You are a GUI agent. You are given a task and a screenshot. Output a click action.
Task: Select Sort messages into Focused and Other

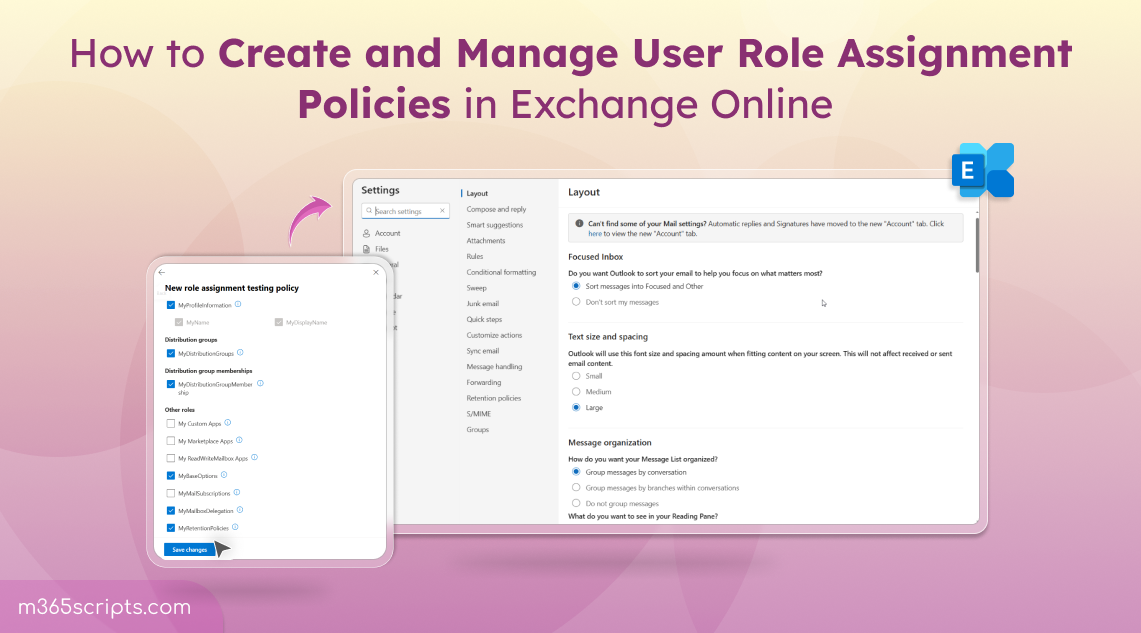point(576,286)
